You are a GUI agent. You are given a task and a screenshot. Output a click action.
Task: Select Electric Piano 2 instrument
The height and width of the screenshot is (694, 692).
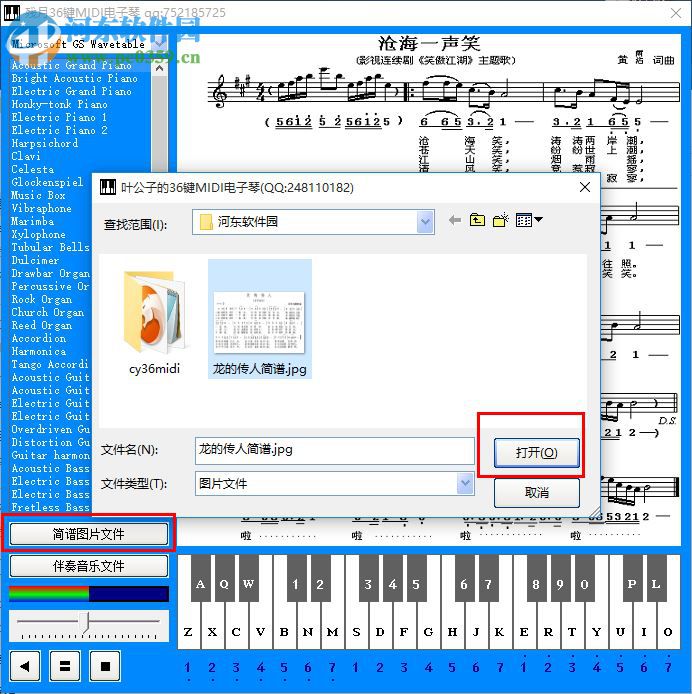click(x=59, y=130)
